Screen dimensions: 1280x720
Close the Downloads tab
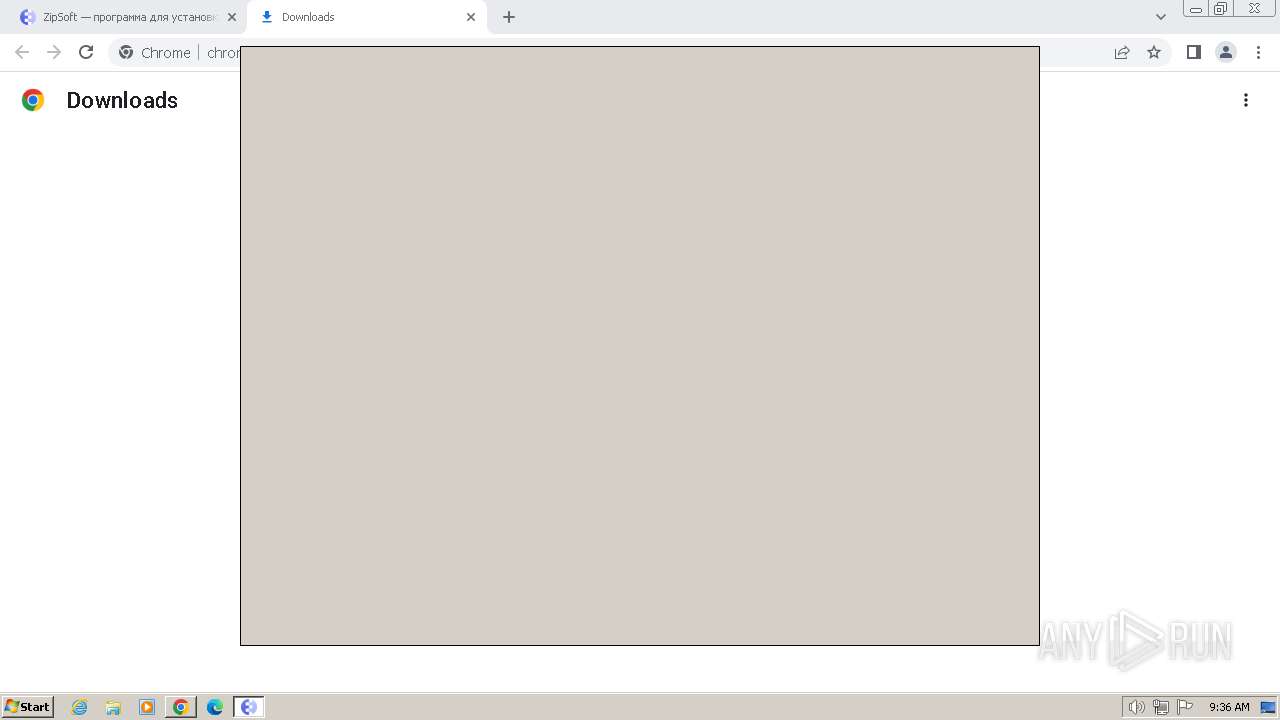pos(471,17)
